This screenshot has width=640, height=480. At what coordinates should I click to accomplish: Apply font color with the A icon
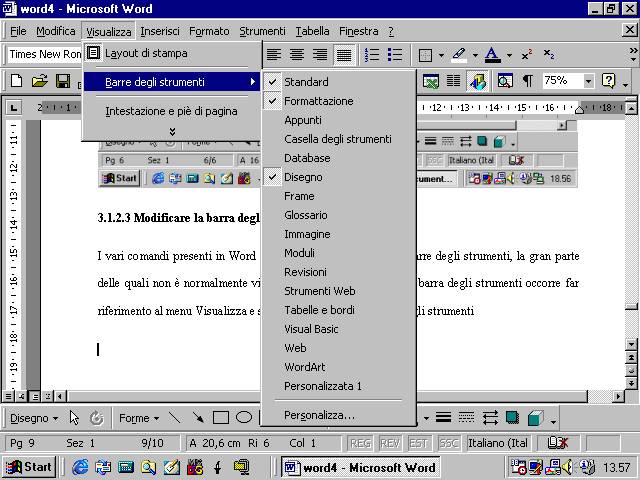point(493,55)
